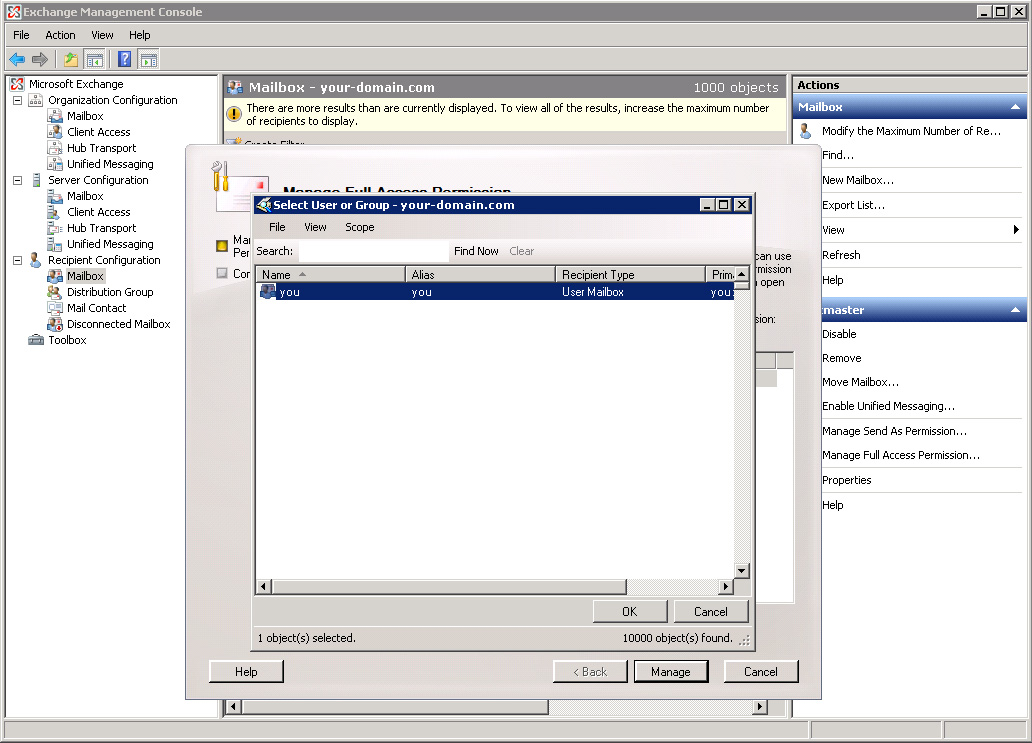Viewport: 1032px width, 743px height.
Task: Collapse the Organization Configuration tree node
Action: coord(18,101)
